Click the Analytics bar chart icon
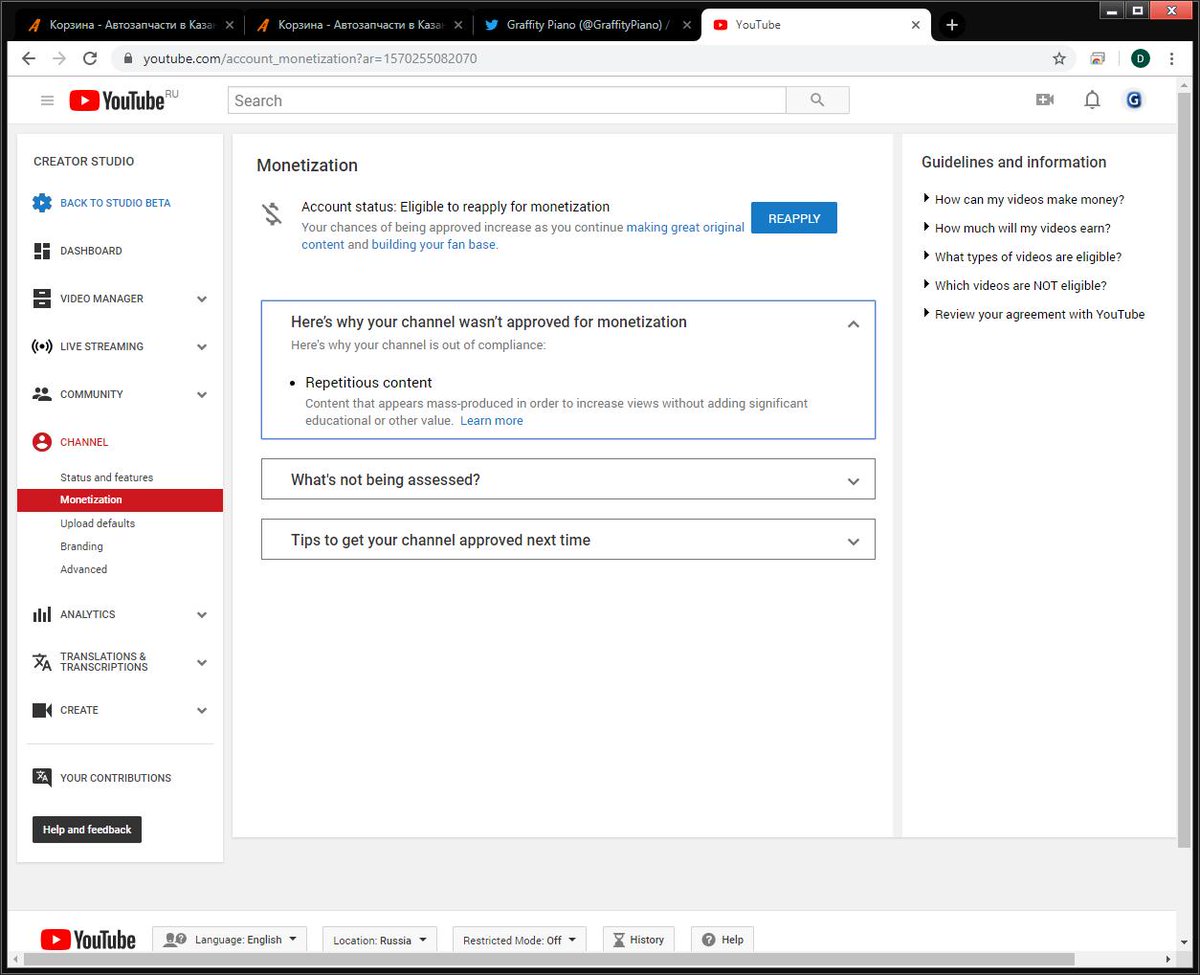 42,614
